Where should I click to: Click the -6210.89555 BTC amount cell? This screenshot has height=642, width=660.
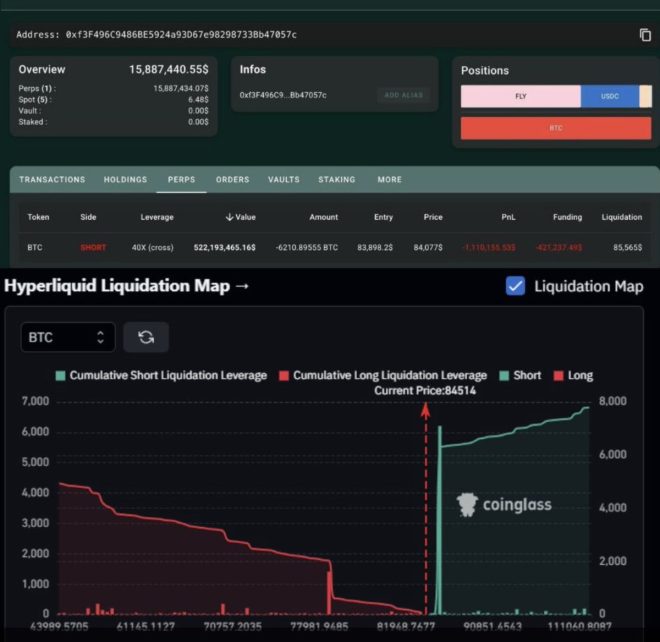coord(306,248)
